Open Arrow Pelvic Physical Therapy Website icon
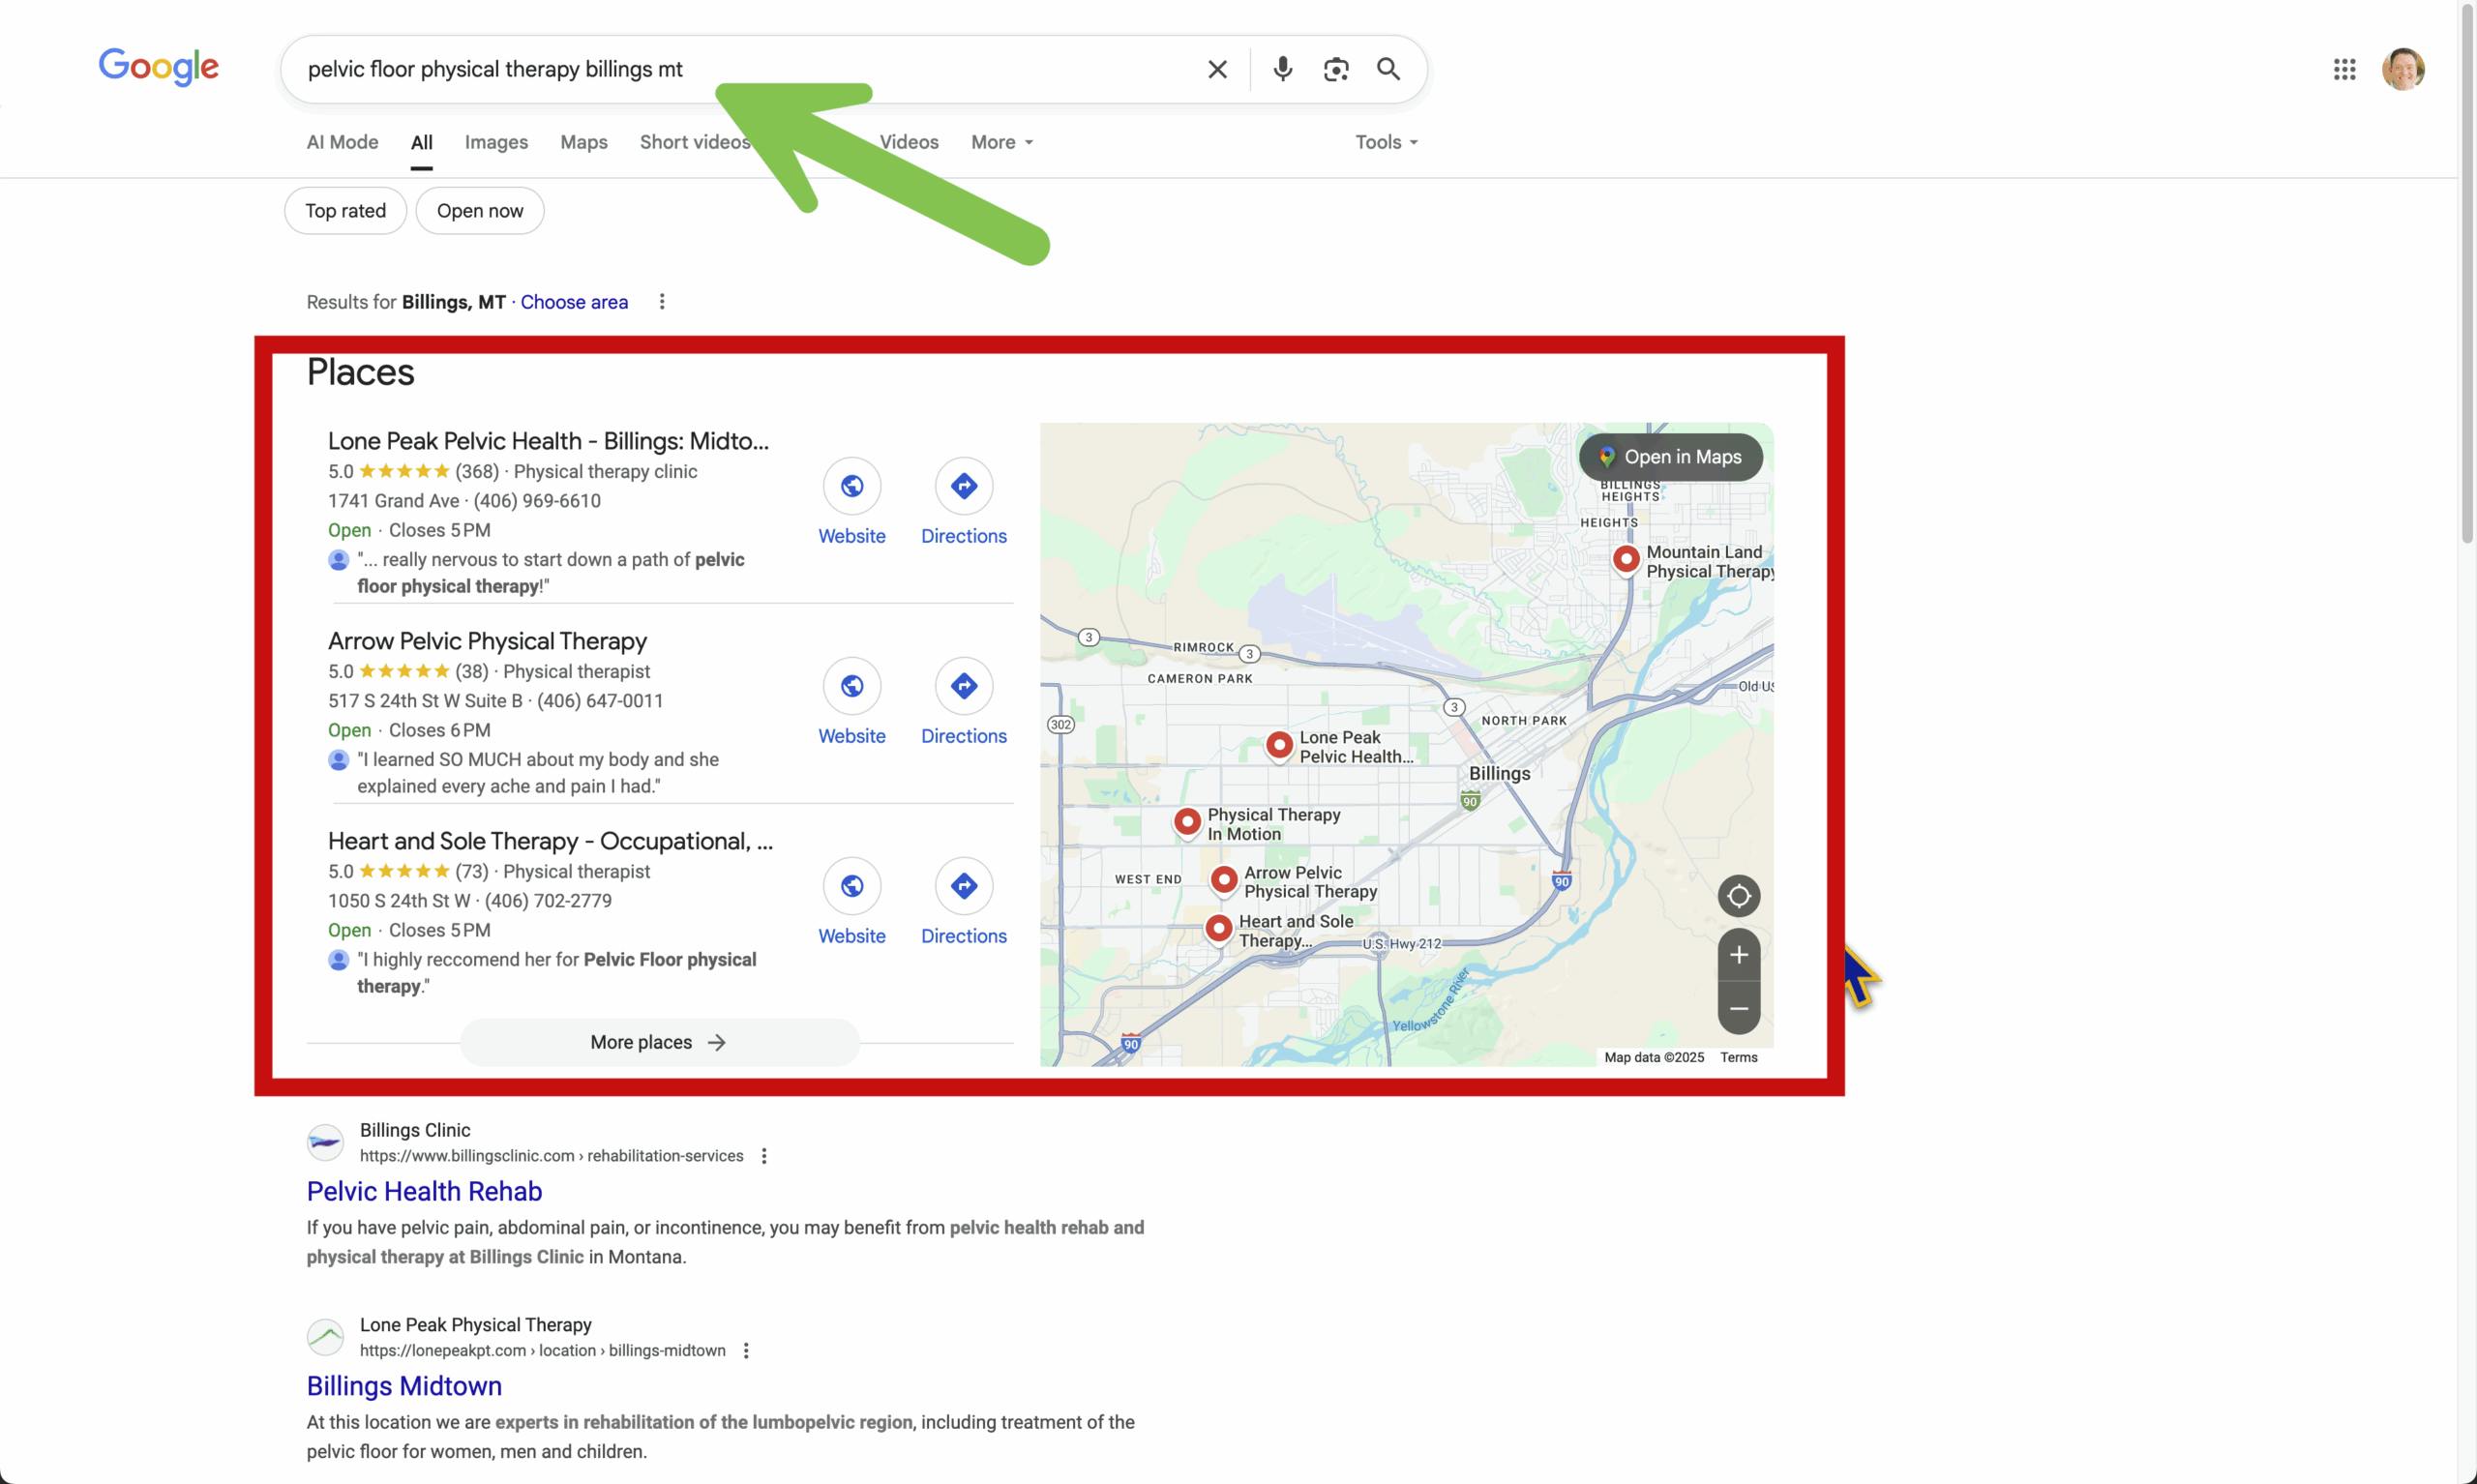The image size is (2477, 1484). [852, 686]
